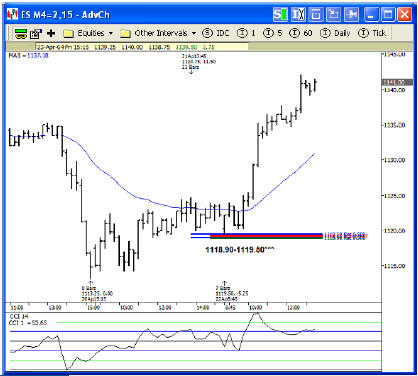The image size is (418, 376).
Task: Select the 1 minute interval option
Action: pos(242,33)
